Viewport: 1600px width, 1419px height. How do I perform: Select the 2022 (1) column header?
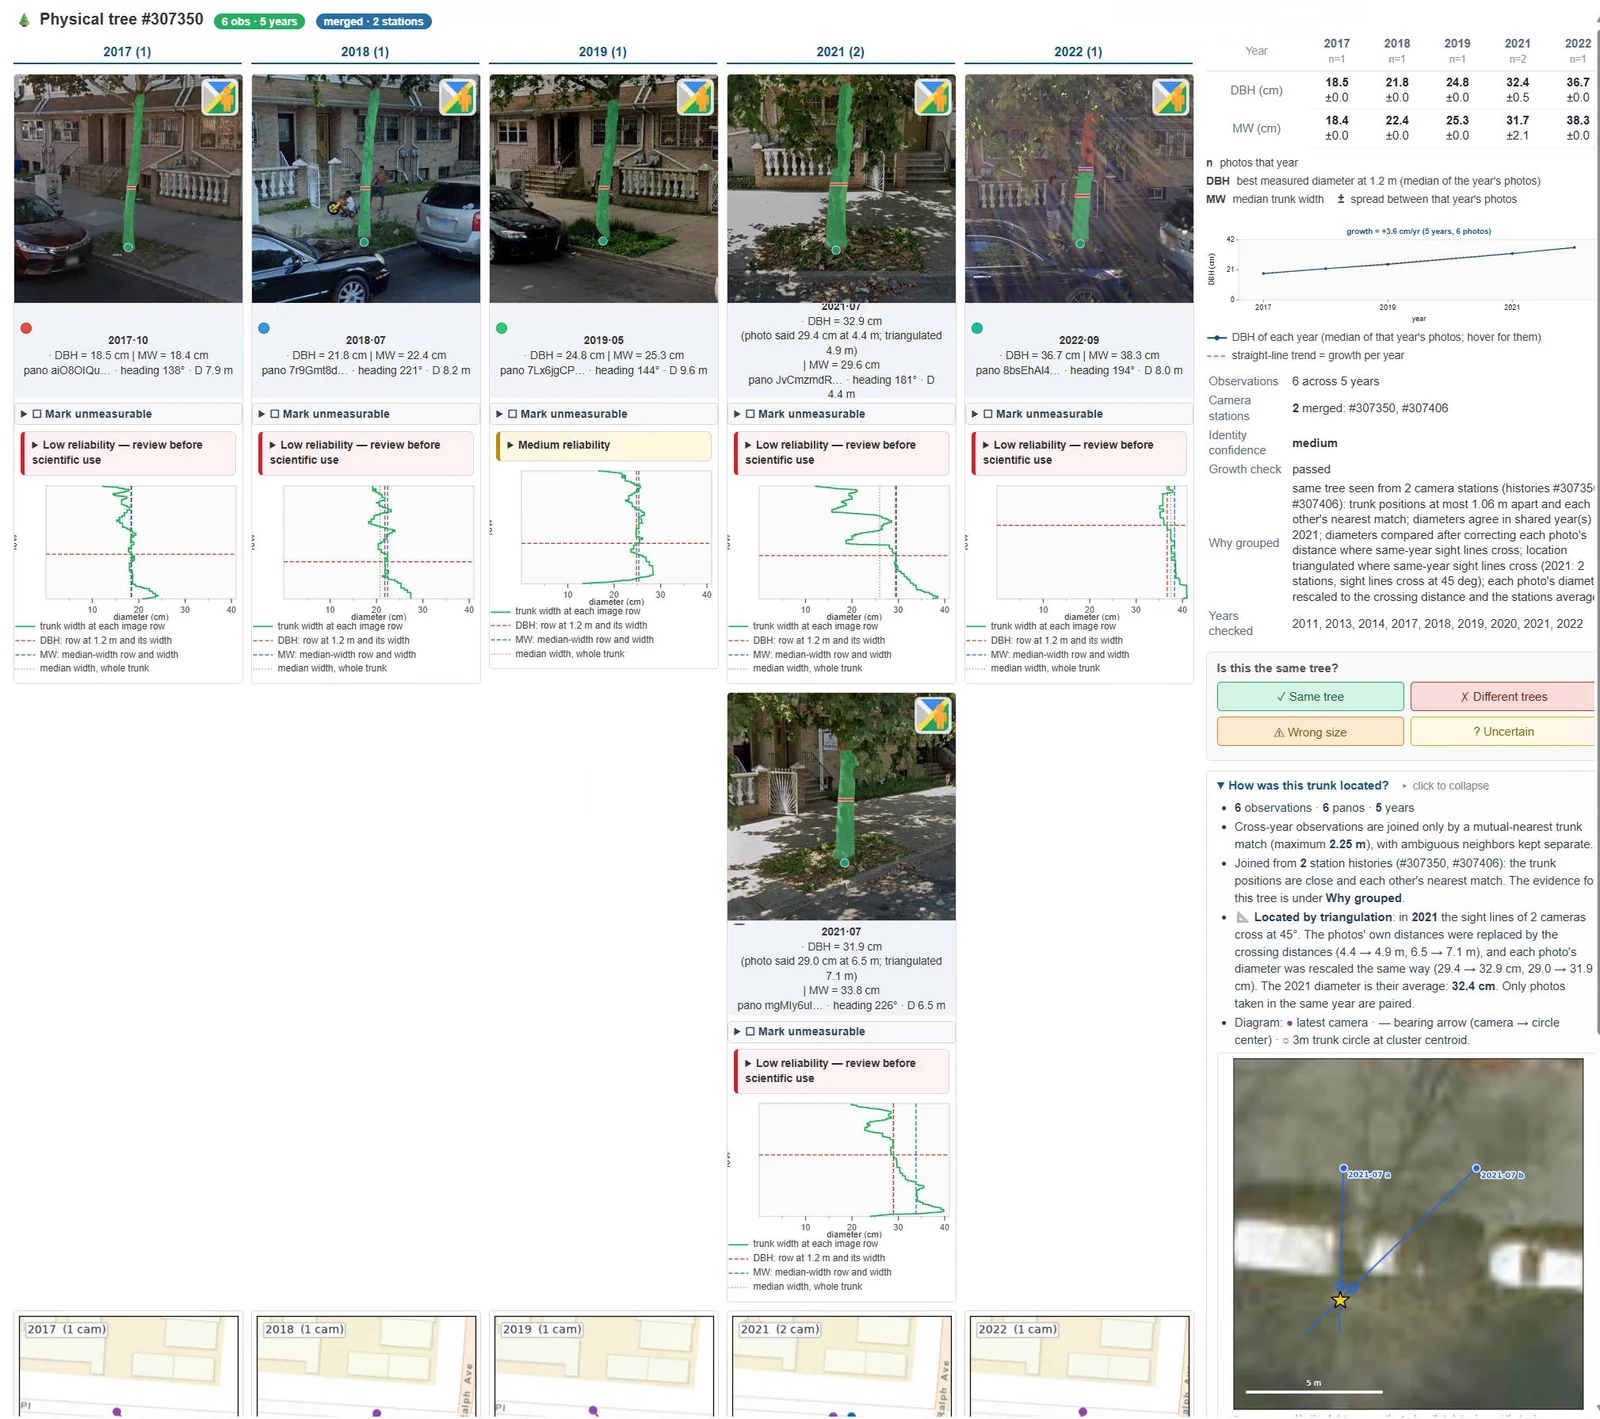click(1078, 52)
